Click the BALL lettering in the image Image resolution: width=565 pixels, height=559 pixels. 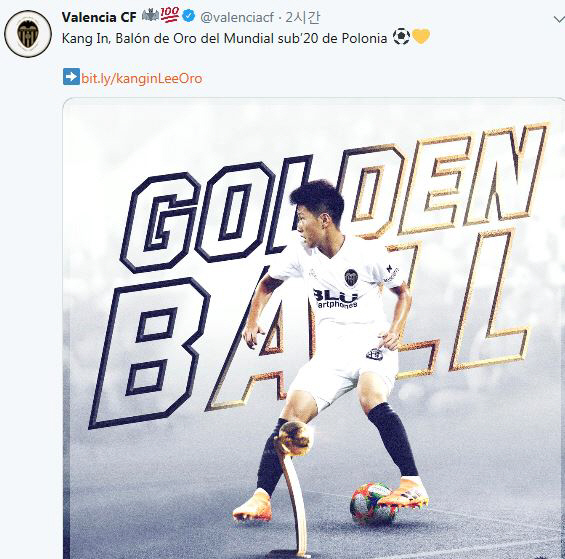[310, 328]
